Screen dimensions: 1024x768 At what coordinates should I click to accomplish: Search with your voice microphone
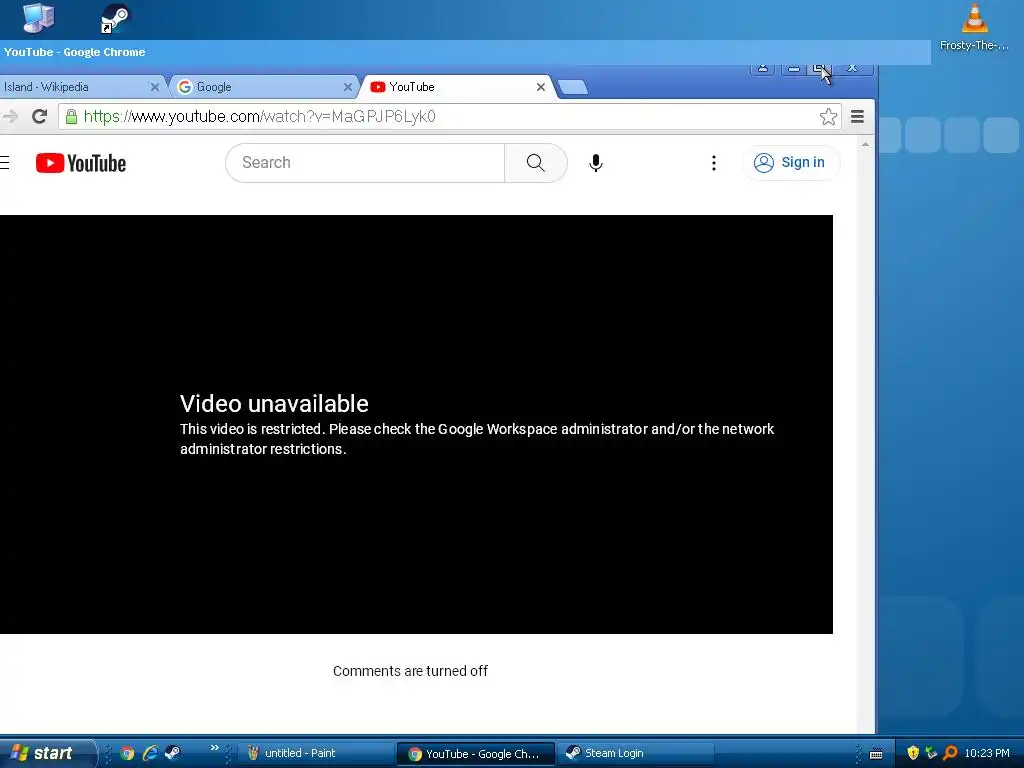click(596, 163)
